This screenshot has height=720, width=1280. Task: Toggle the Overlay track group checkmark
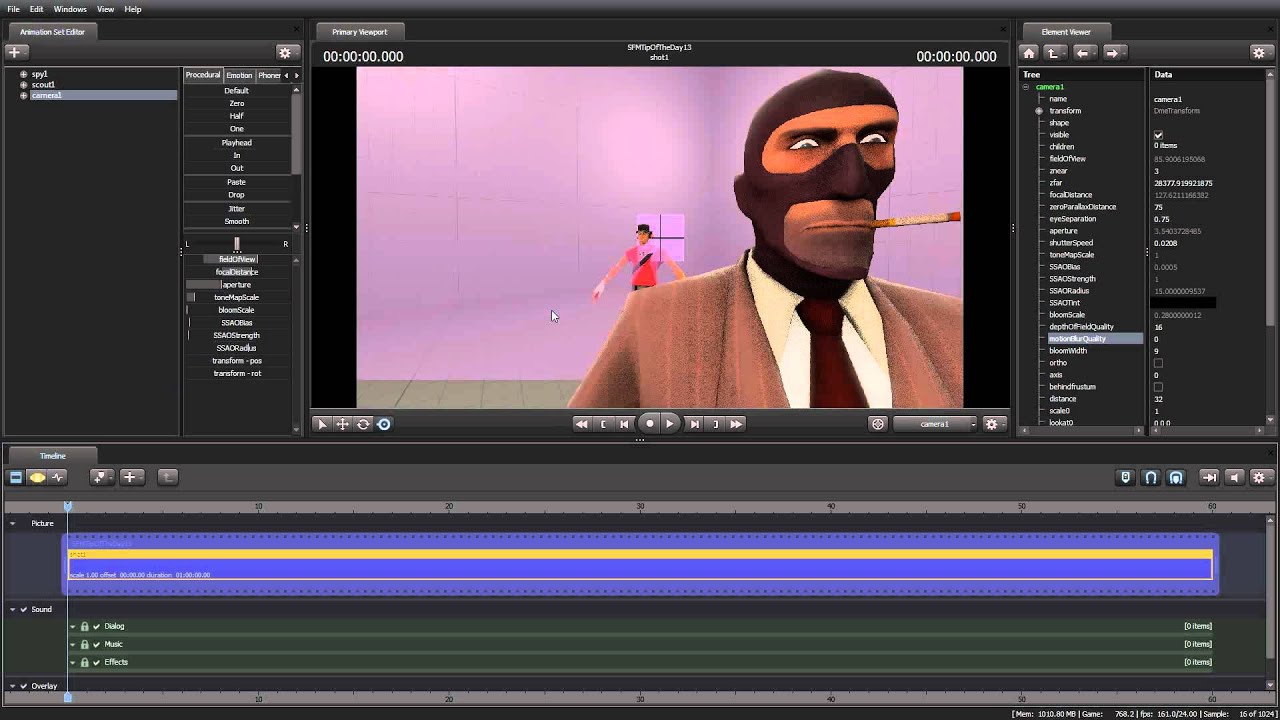[24, 686]
